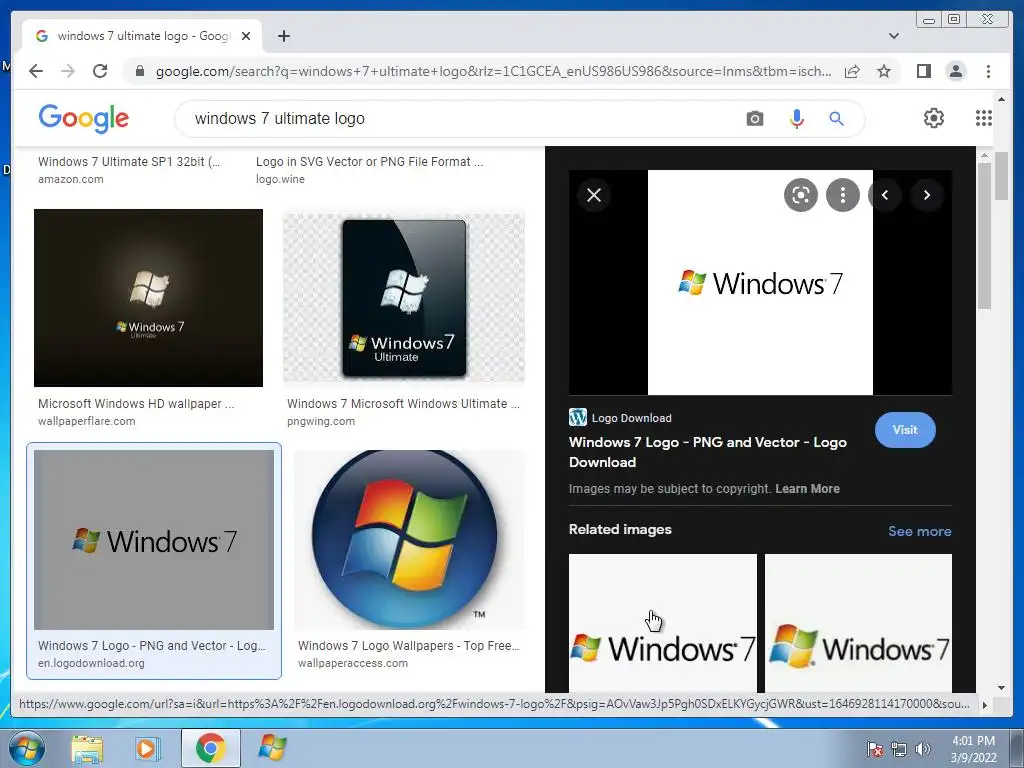This screenshot has height=768, width=1024.
Task: Click the forward navigation arrow
Action: tap(68, 71)
